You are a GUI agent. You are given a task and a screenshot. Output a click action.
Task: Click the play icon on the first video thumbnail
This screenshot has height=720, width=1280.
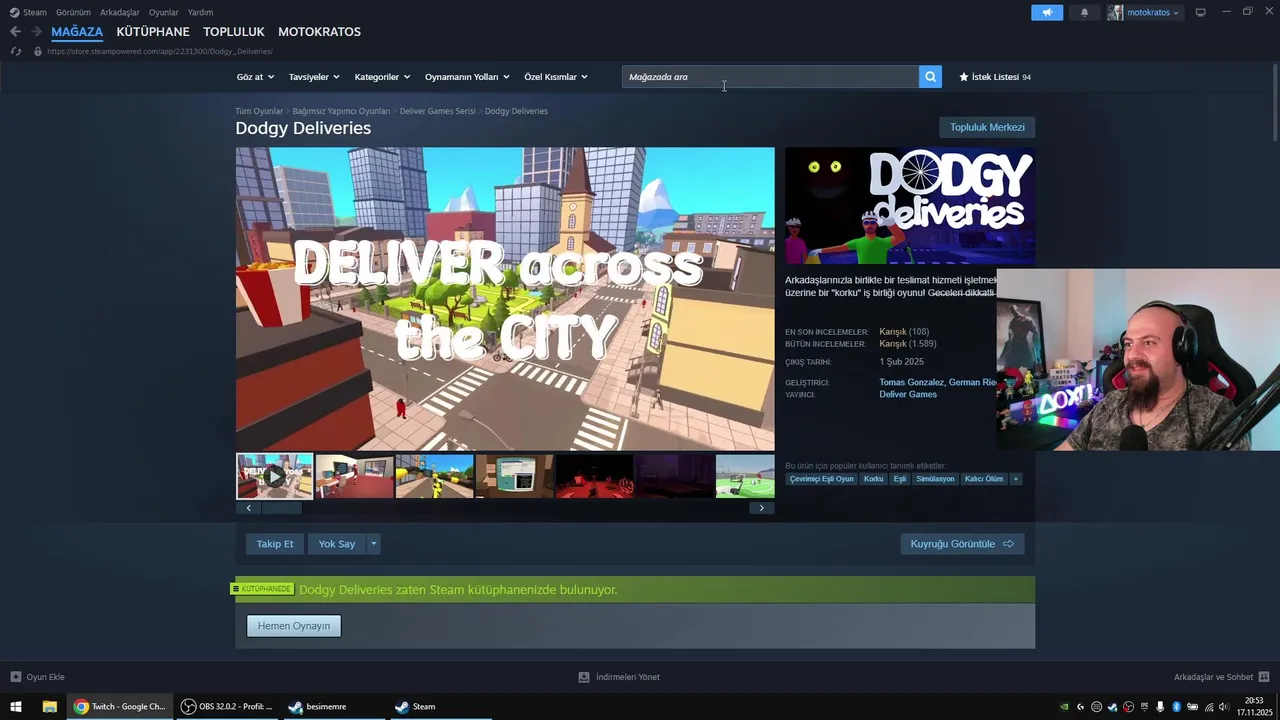[x=274, y=476]
